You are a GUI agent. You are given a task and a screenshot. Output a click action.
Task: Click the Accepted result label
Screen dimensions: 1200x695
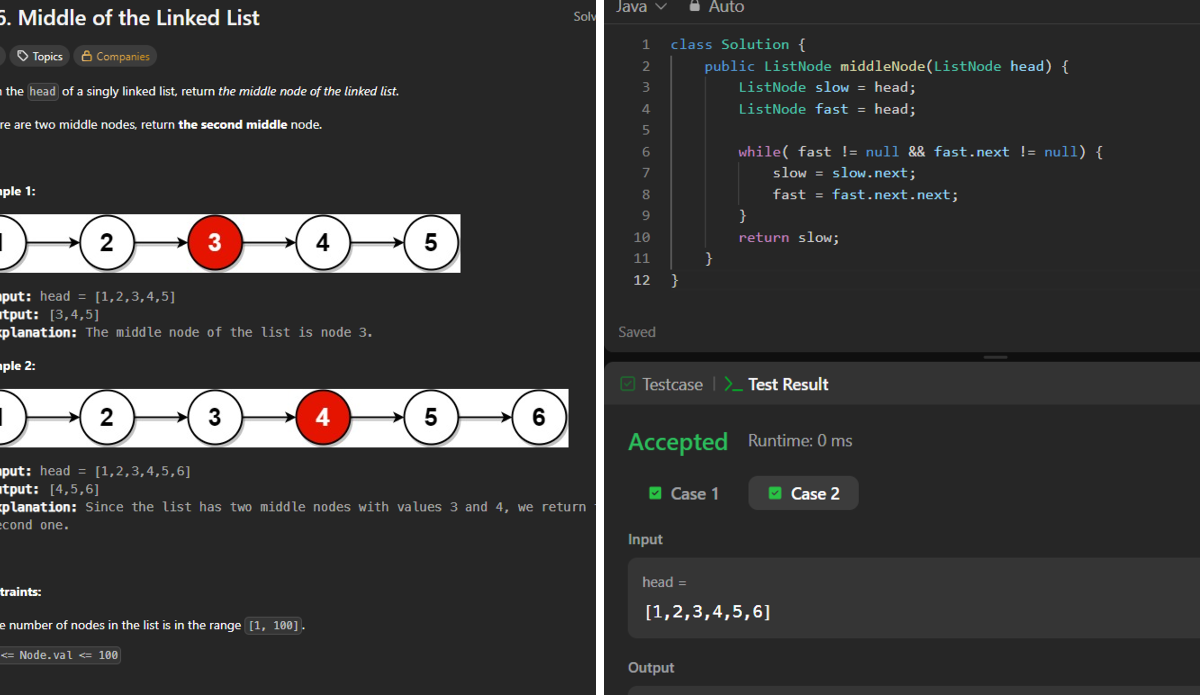(678, 441)
